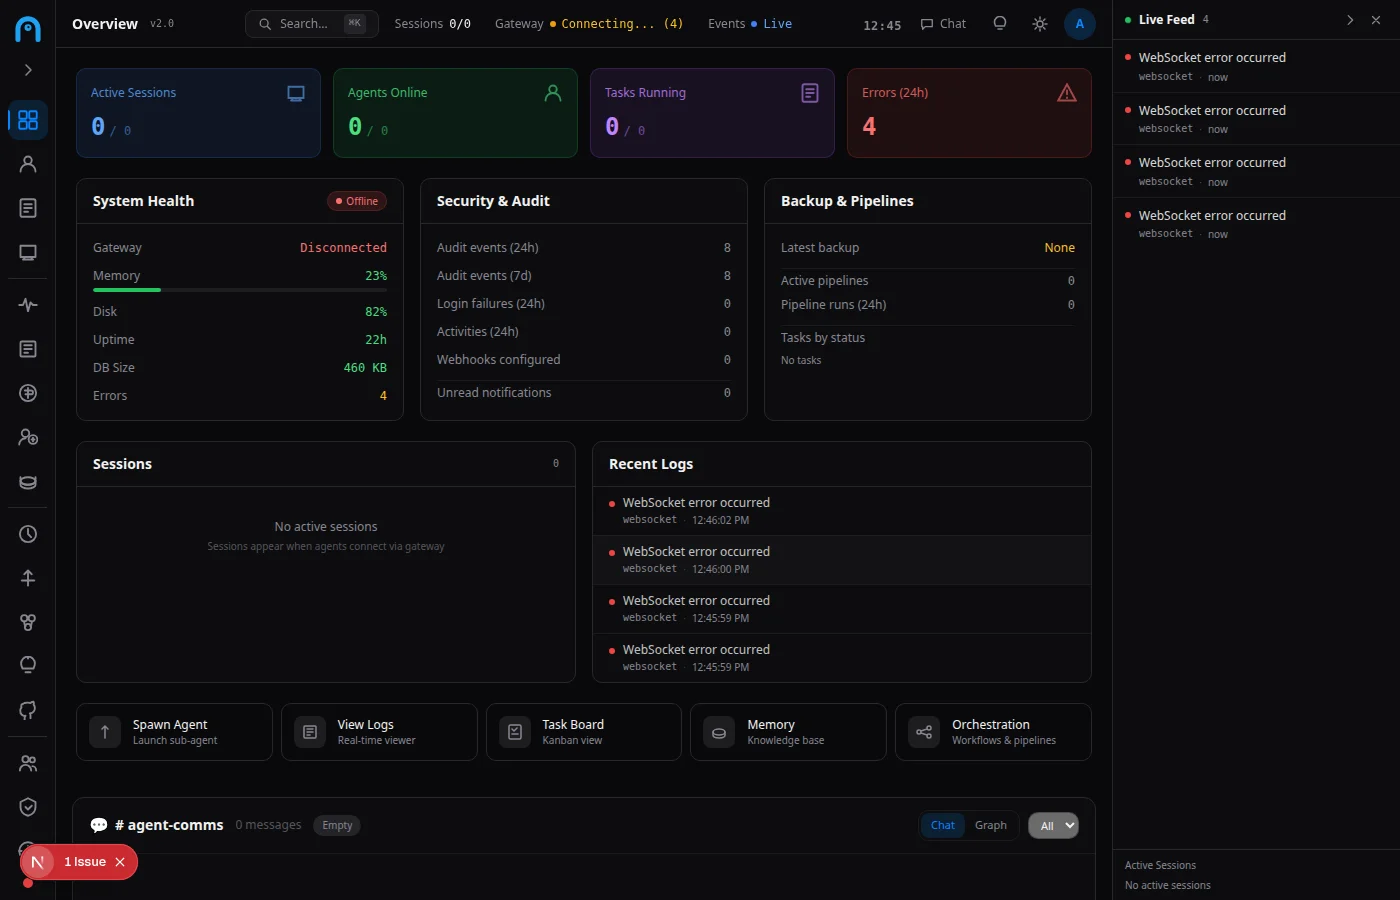Open the Active Sessions card
The width and height of the screenshot is (1400, 900).
pos(198,113)
